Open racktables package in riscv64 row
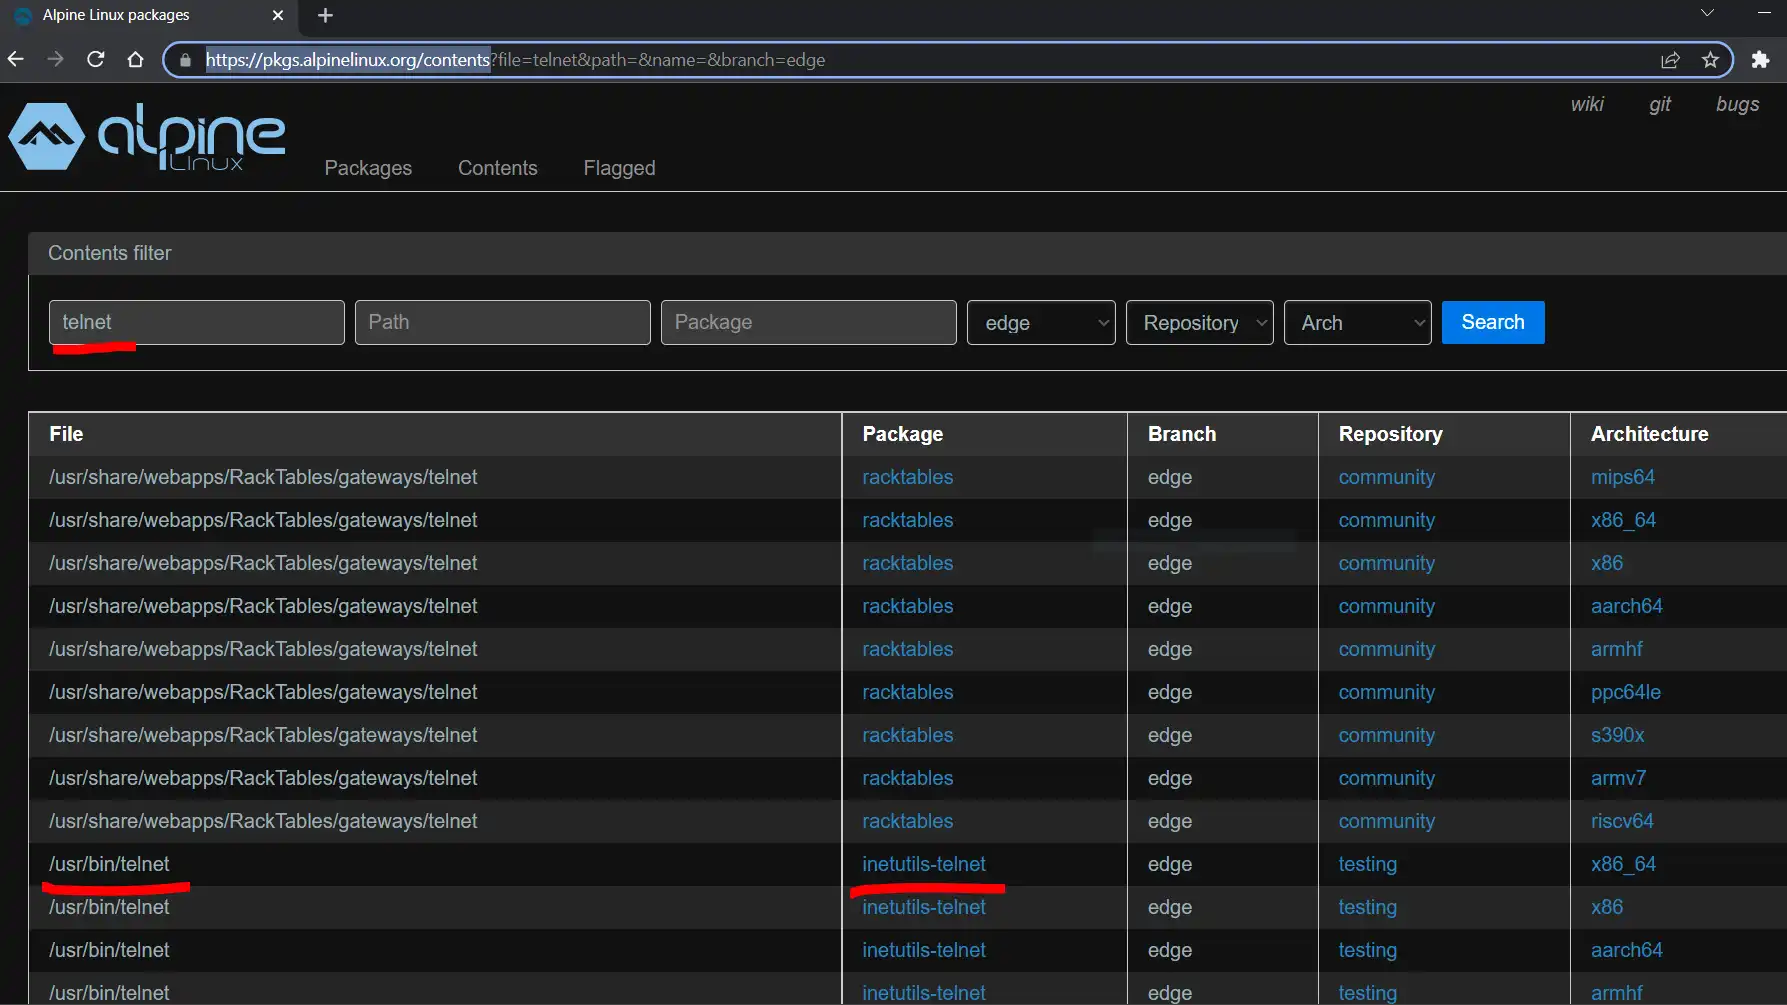This screenshot has width=1787, height=1005. (x=908, y=821)
